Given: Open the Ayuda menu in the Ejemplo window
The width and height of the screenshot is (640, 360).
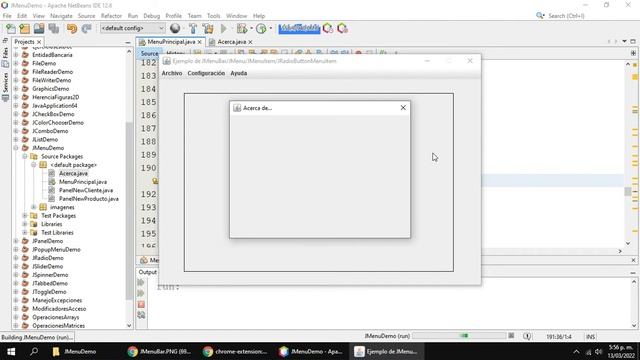Looking at the screenshot, I should point(239,73).
